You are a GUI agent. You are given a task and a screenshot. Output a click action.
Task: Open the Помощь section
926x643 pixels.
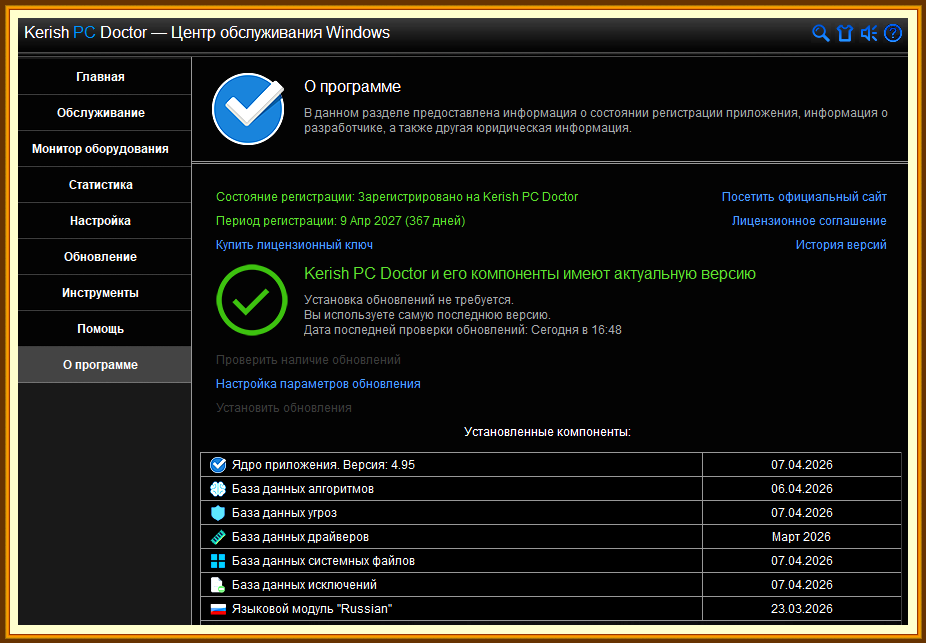point(105,329)
